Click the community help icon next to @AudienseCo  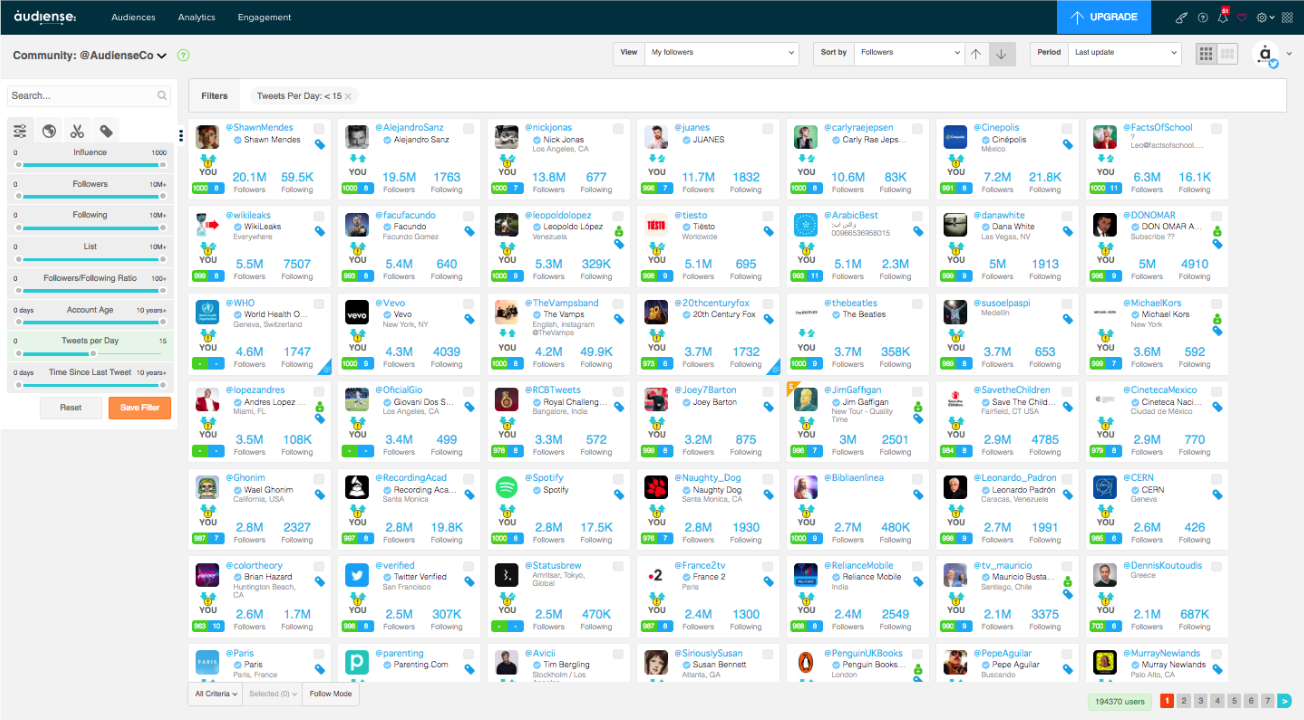[x=183, y=56]
